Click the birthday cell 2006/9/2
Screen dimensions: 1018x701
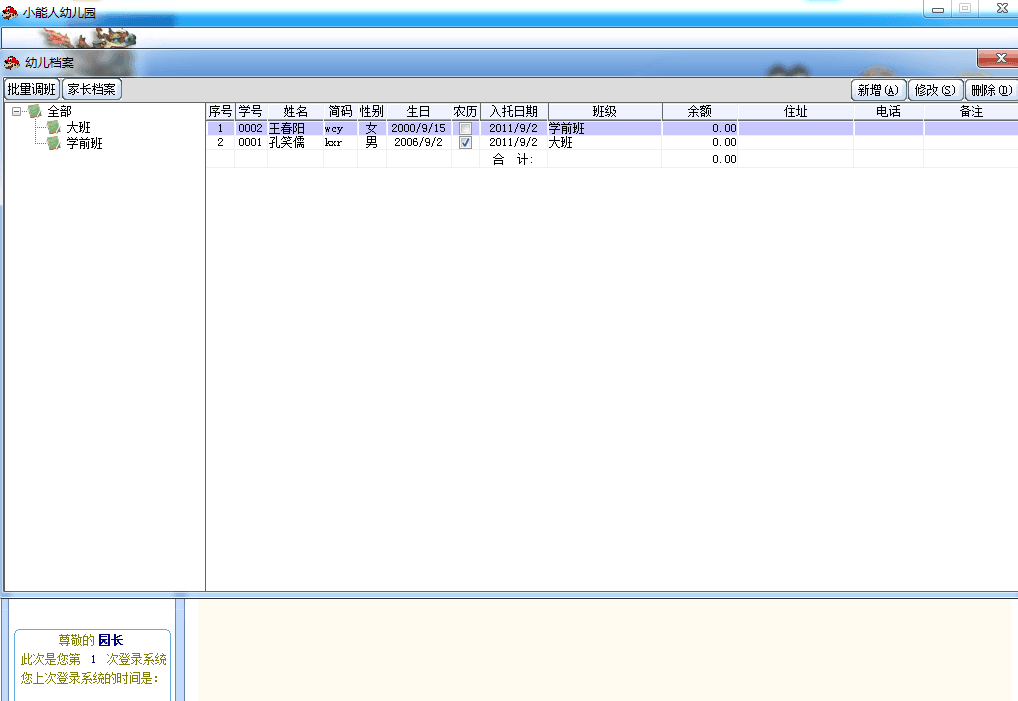coord(419,142)
